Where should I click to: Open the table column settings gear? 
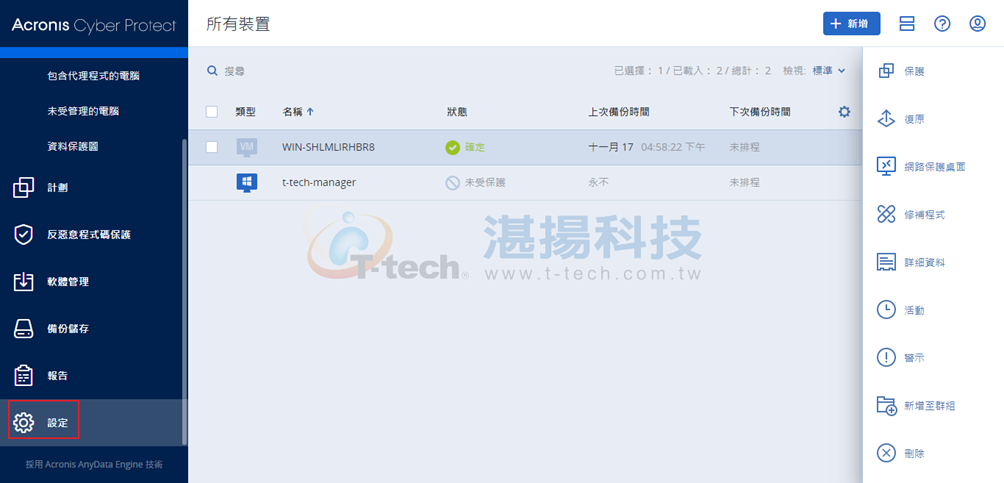(845, 111)
